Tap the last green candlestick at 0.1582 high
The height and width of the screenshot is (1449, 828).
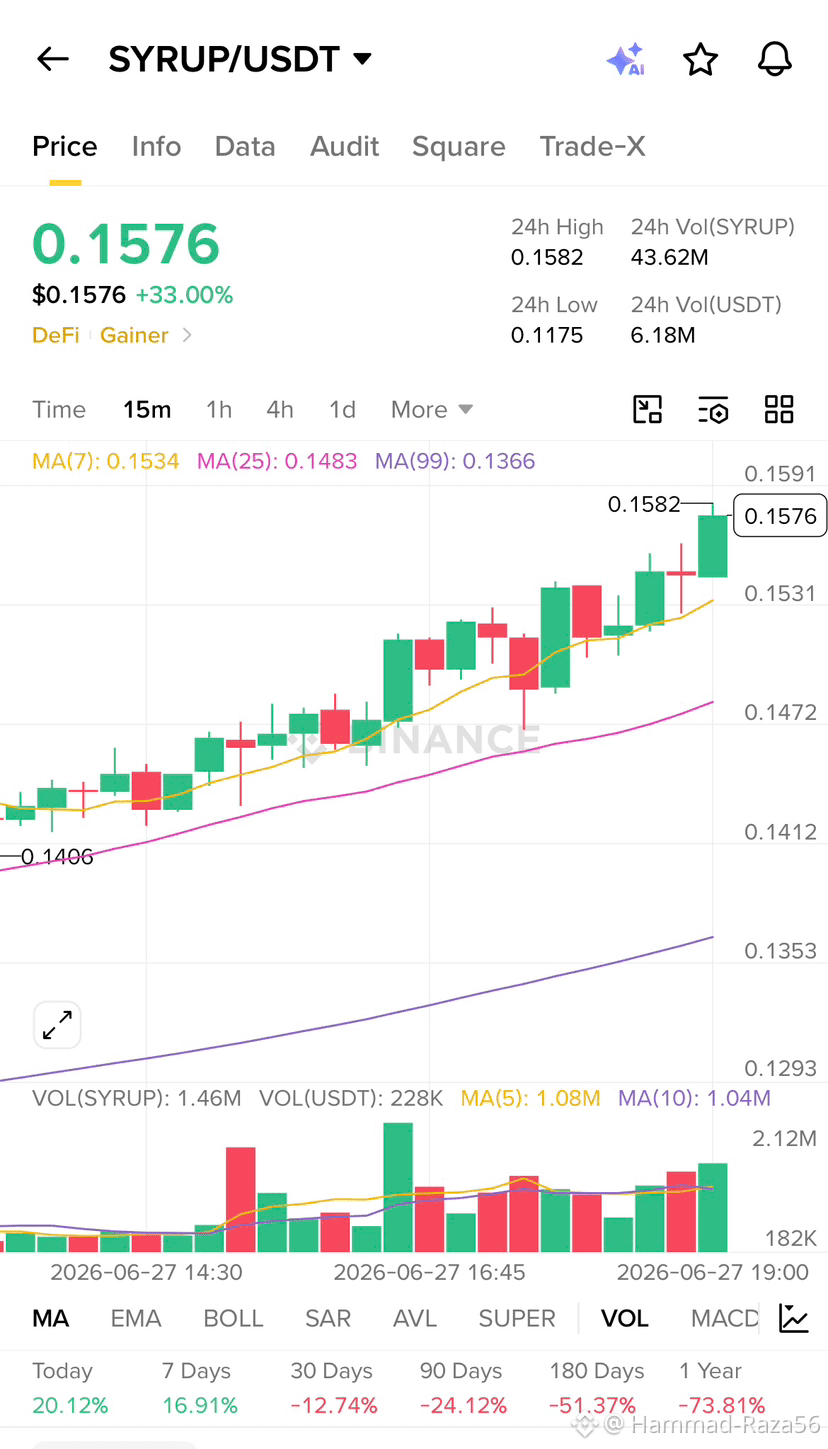click(x=713, y=545)
